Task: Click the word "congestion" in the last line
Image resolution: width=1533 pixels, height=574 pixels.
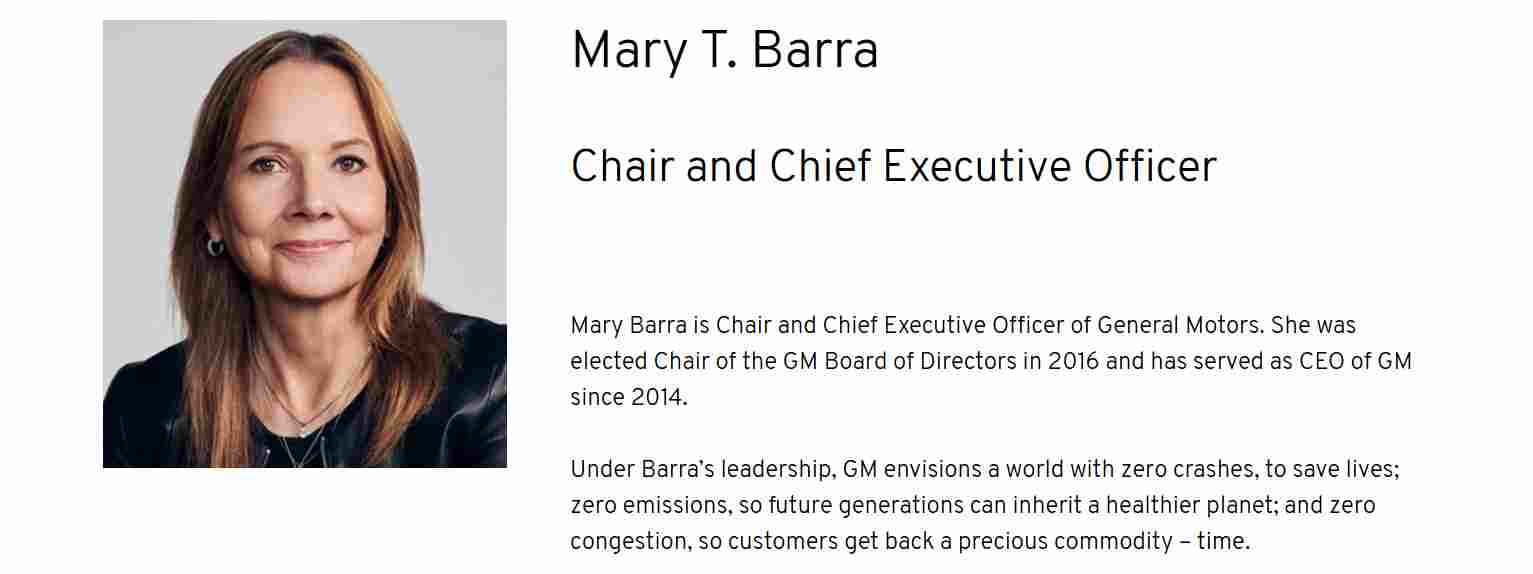Action: pyautogui.click(x=630, y=541)
